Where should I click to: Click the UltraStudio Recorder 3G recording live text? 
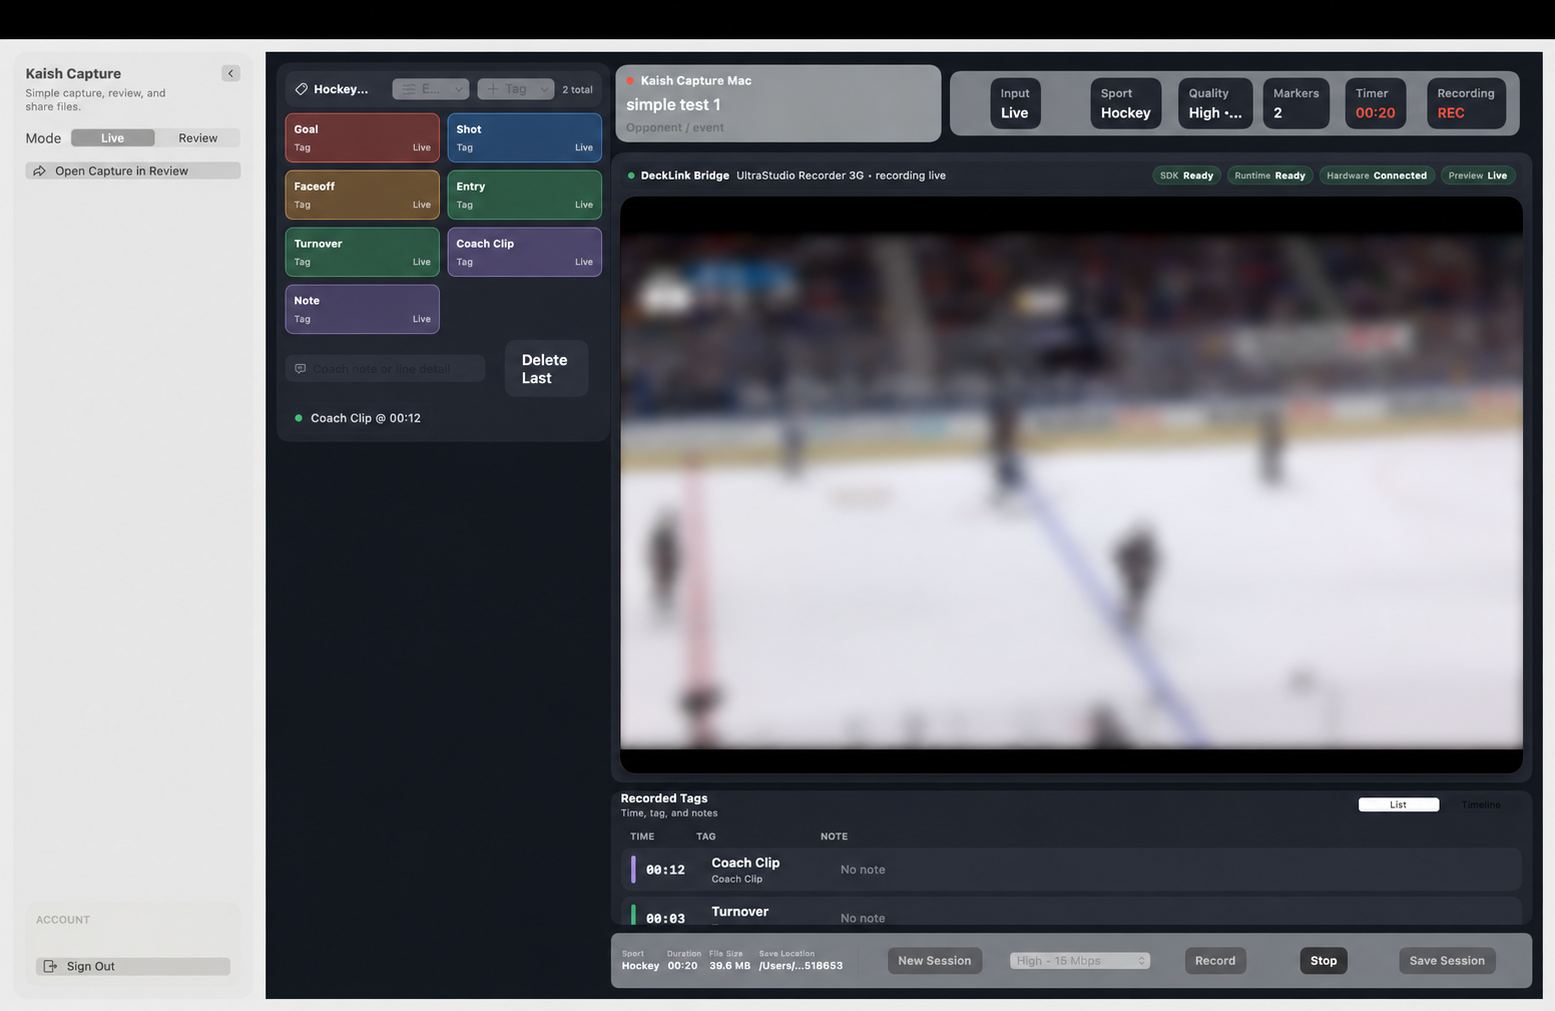pos(841,175)
